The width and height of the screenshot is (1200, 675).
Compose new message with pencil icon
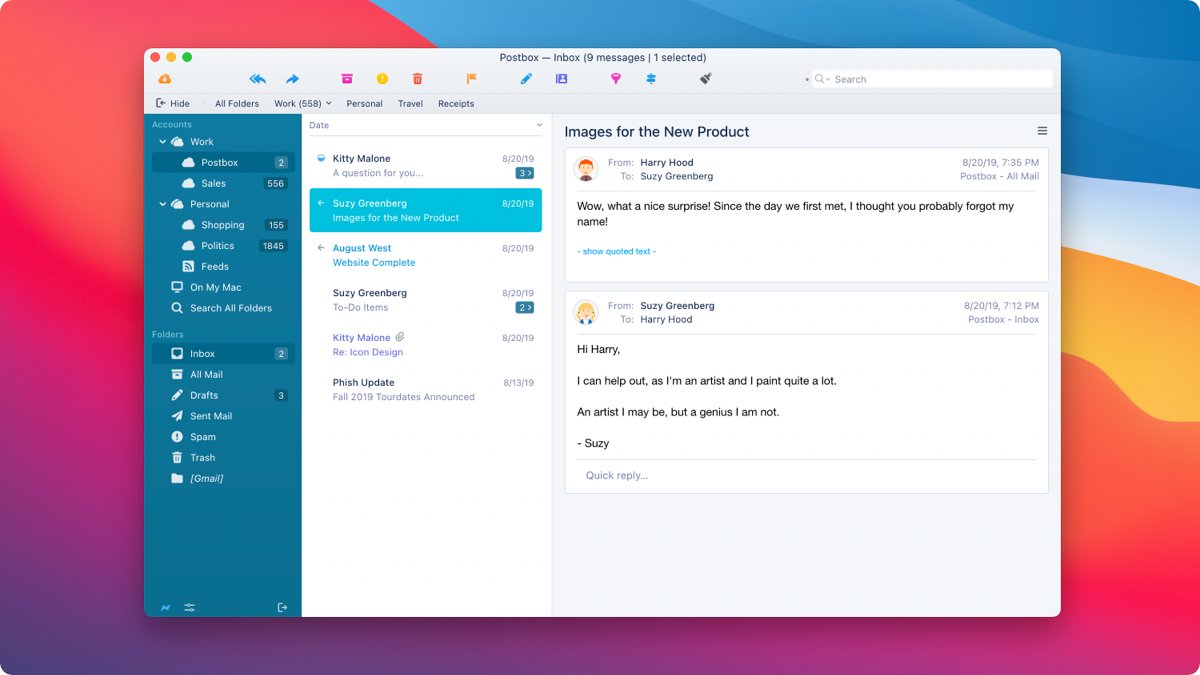coord(526,79)
